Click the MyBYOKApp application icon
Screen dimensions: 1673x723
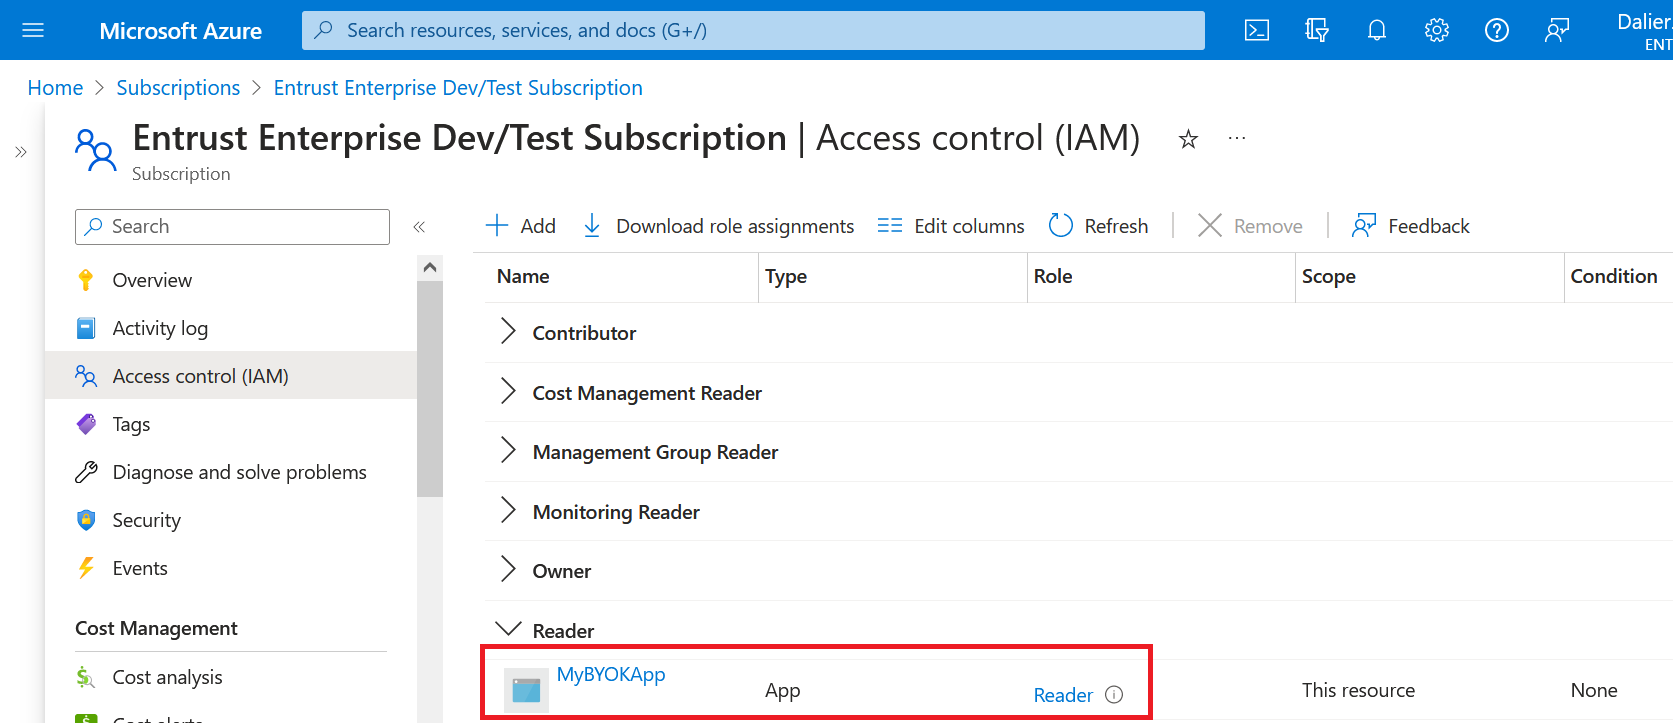coord(526,690)
